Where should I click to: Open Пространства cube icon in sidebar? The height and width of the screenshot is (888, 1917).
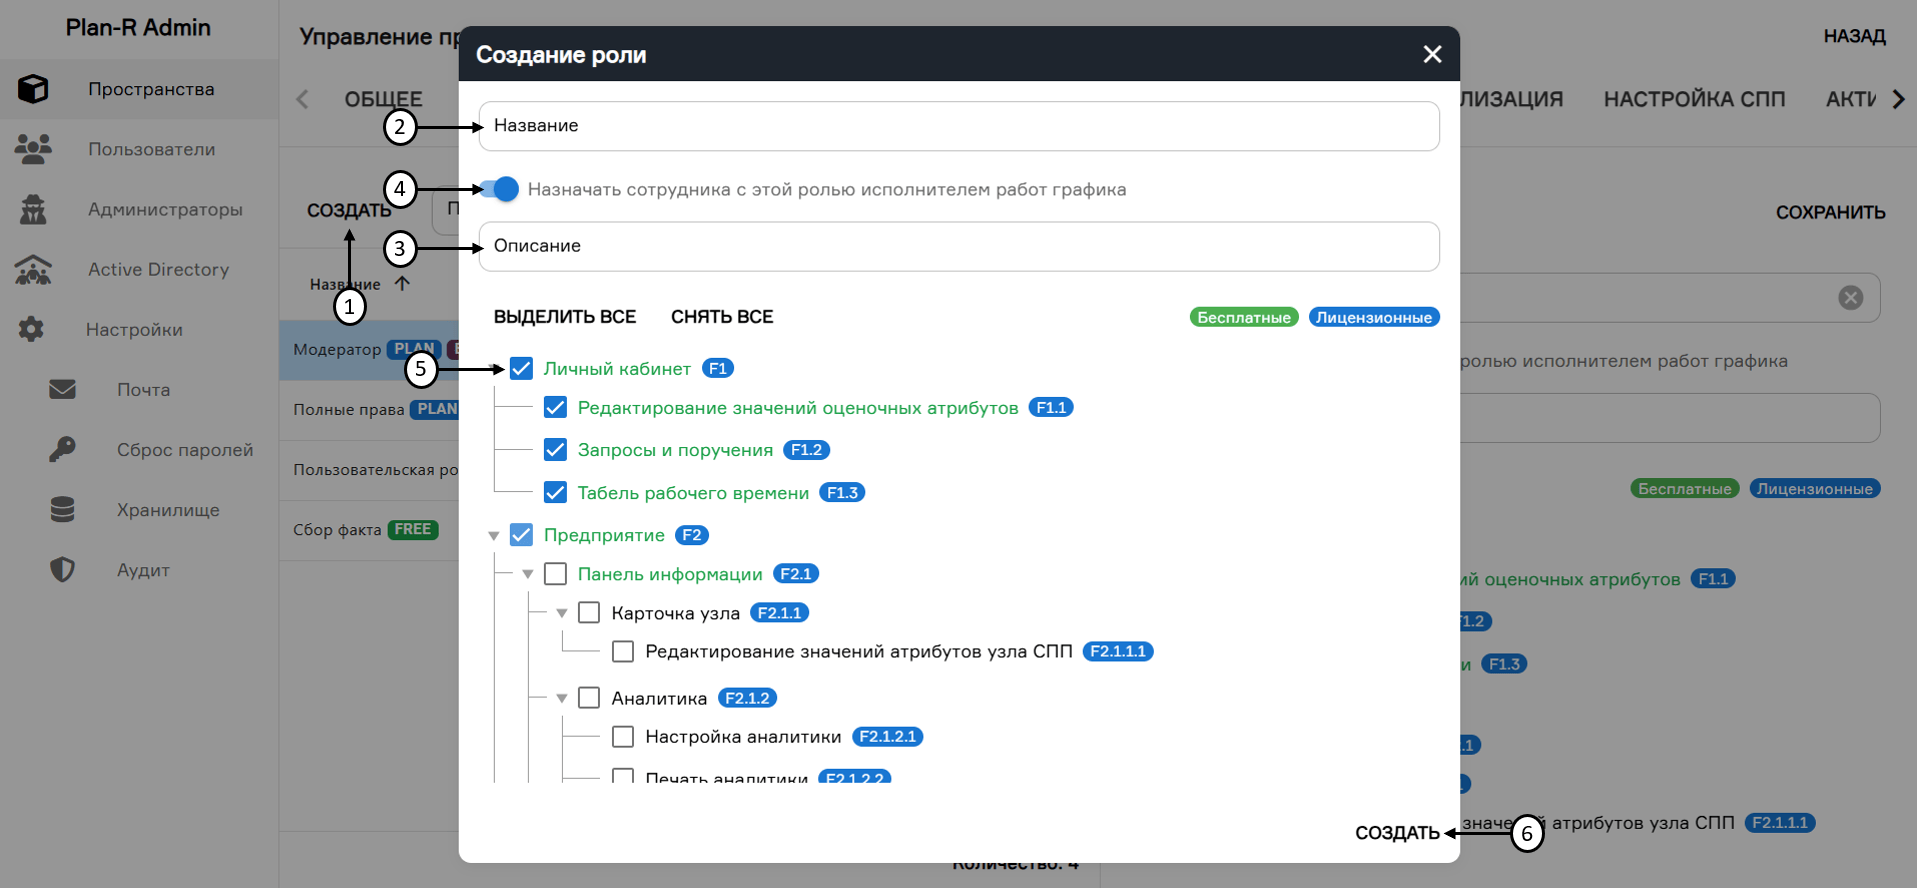(x=33, y=89)
